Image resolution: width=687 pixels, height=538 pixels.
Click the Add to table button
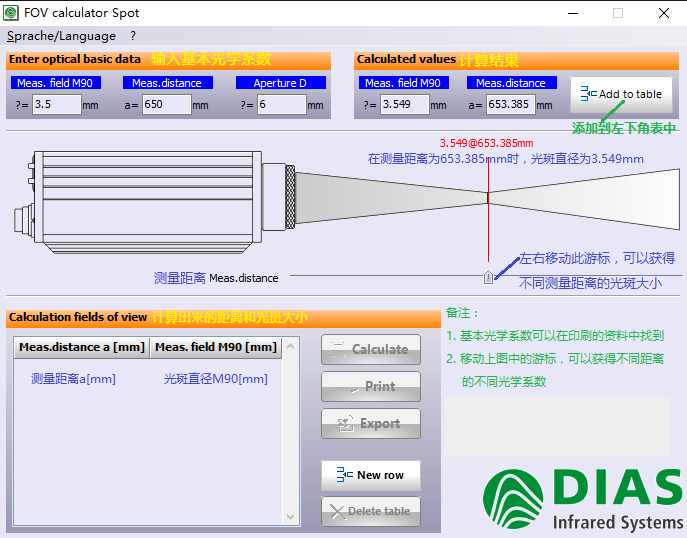click(x=621, y=94)
